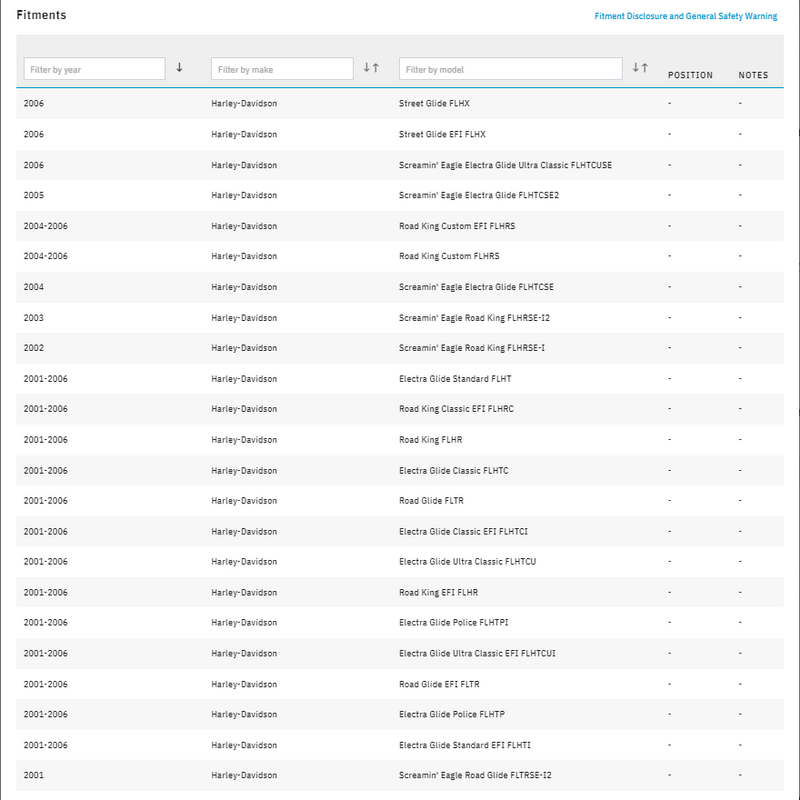
Task: Click the Screamin' Eagle Road King FLHRSE-I2 entry
Action: [x=473, y=318]
